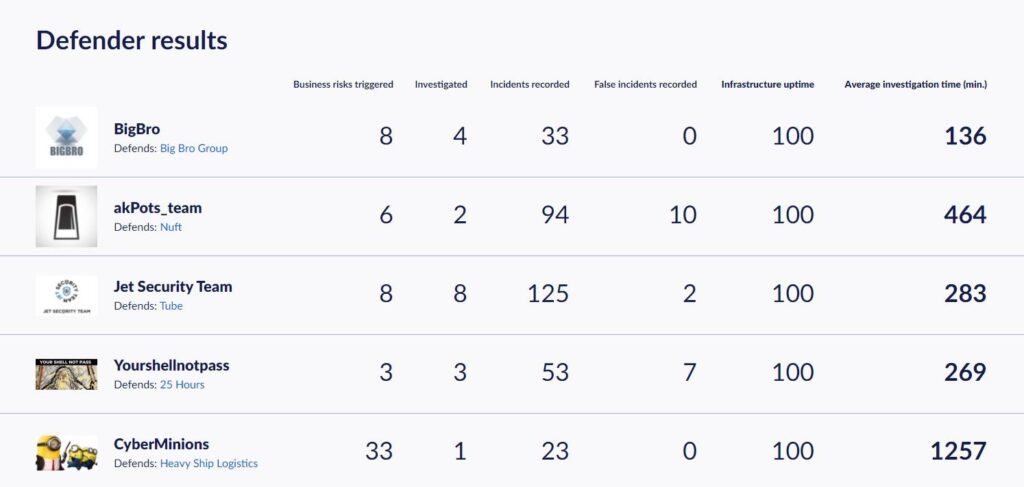This screenshot has width=1024, height=487.
Task: Click the Jet Security Team logo
Action: tap(66, 295)
